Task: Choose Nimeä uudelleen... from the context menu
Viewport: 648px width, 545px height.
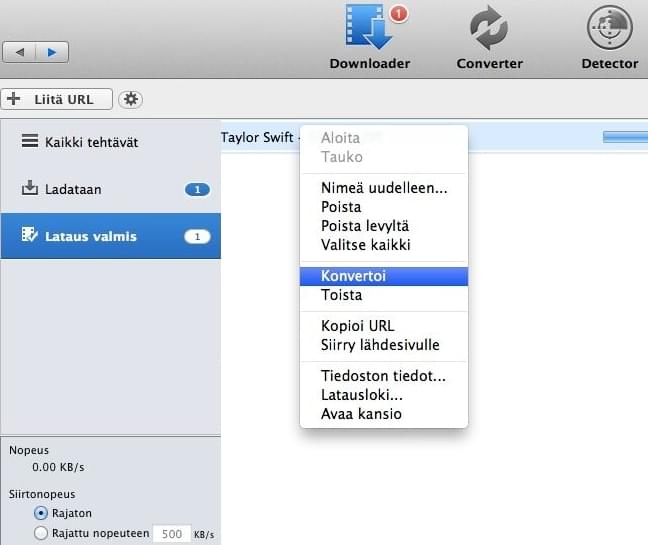Action: pos(384,188)
